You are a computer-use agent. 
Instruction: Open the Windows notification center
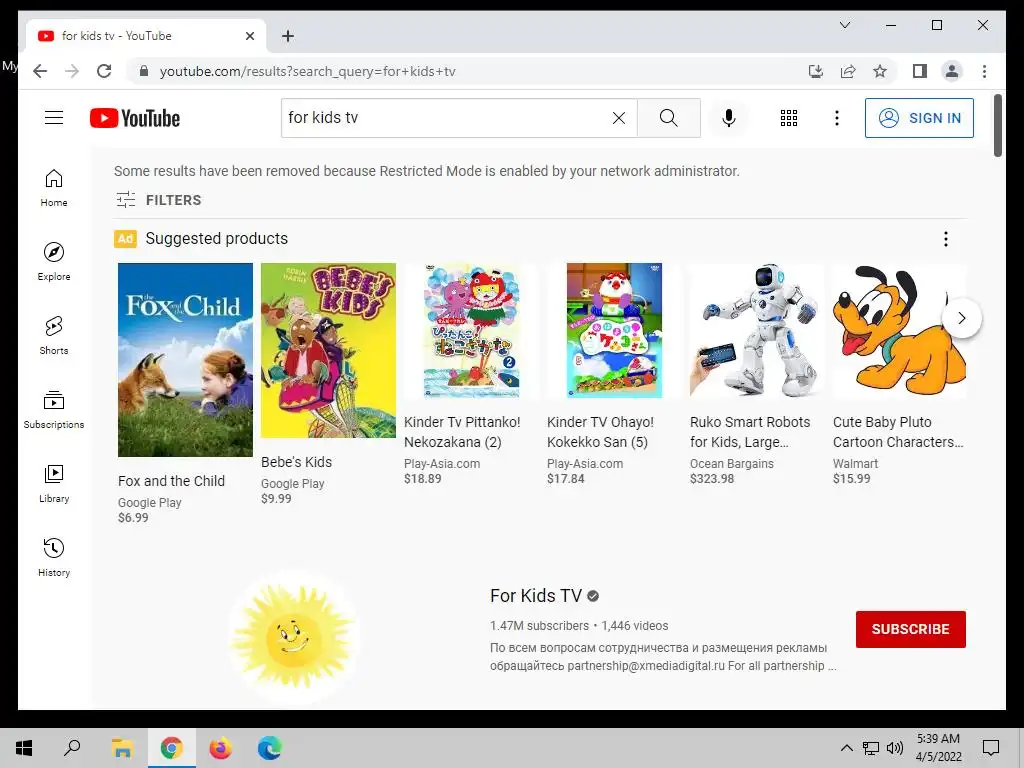(x=991, y=748)
